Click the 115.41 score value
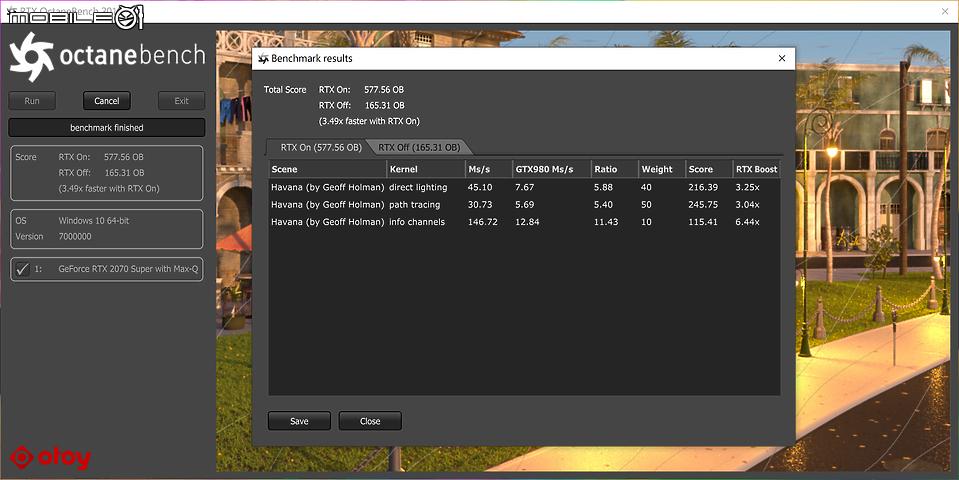The width and height of the screenshot is (959, 480). click(703, 222)
